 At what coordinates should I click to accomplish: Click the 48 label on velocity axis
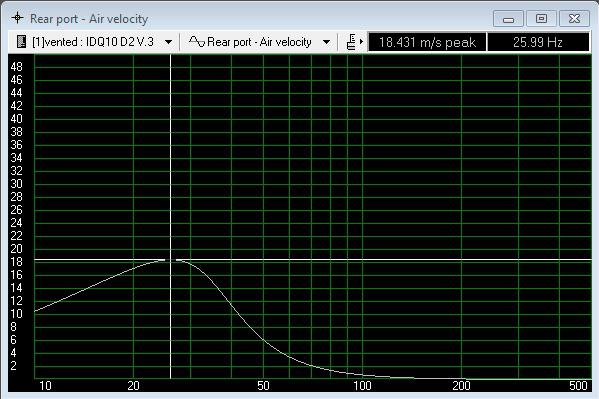tap(16, 67)
